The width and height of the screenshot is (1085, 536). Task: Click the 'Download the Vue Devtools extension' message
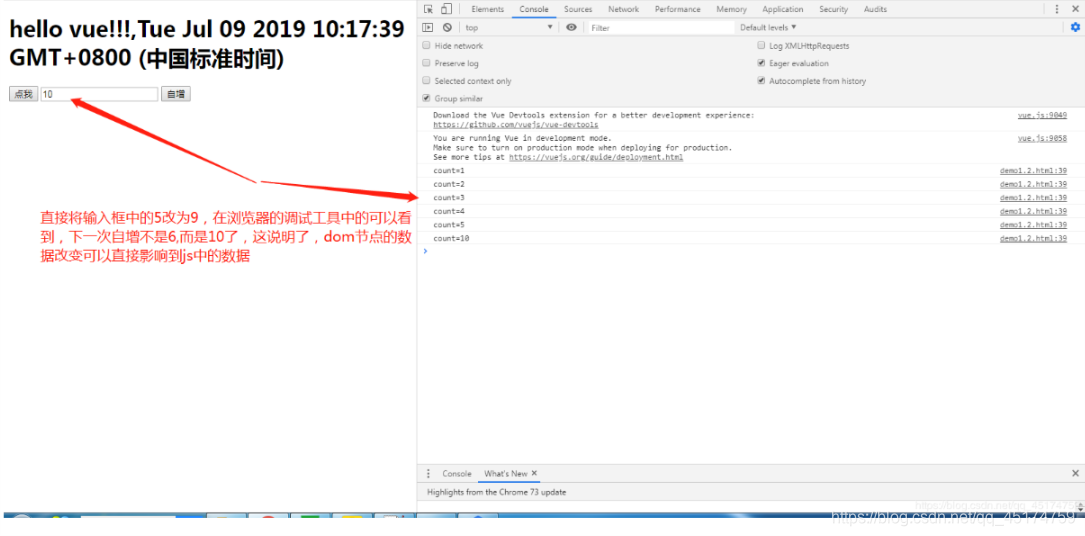tap(594, 115)
